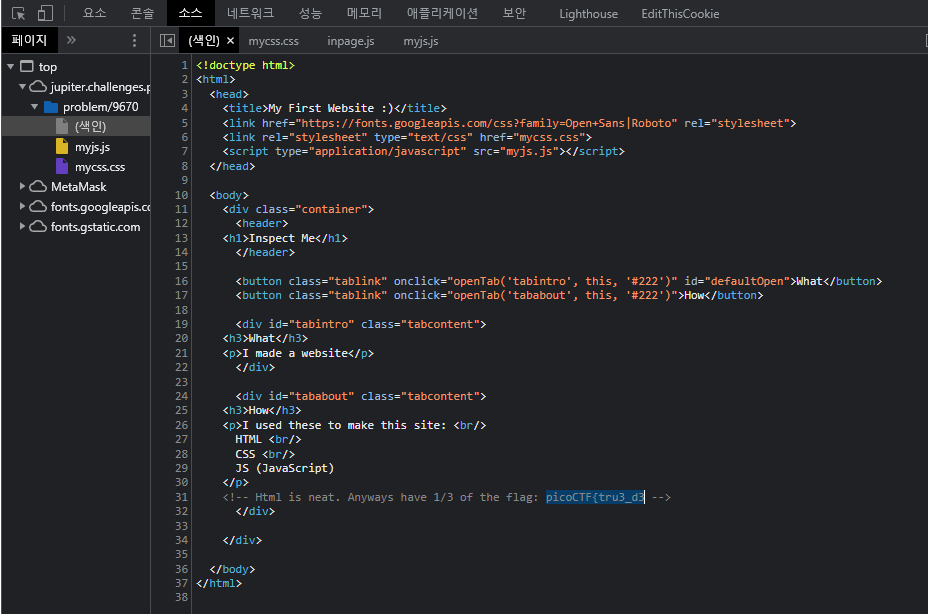928x614 pixels.
Task: Collapse the problem/9670 folder arrow
Action: click(34, 107)
